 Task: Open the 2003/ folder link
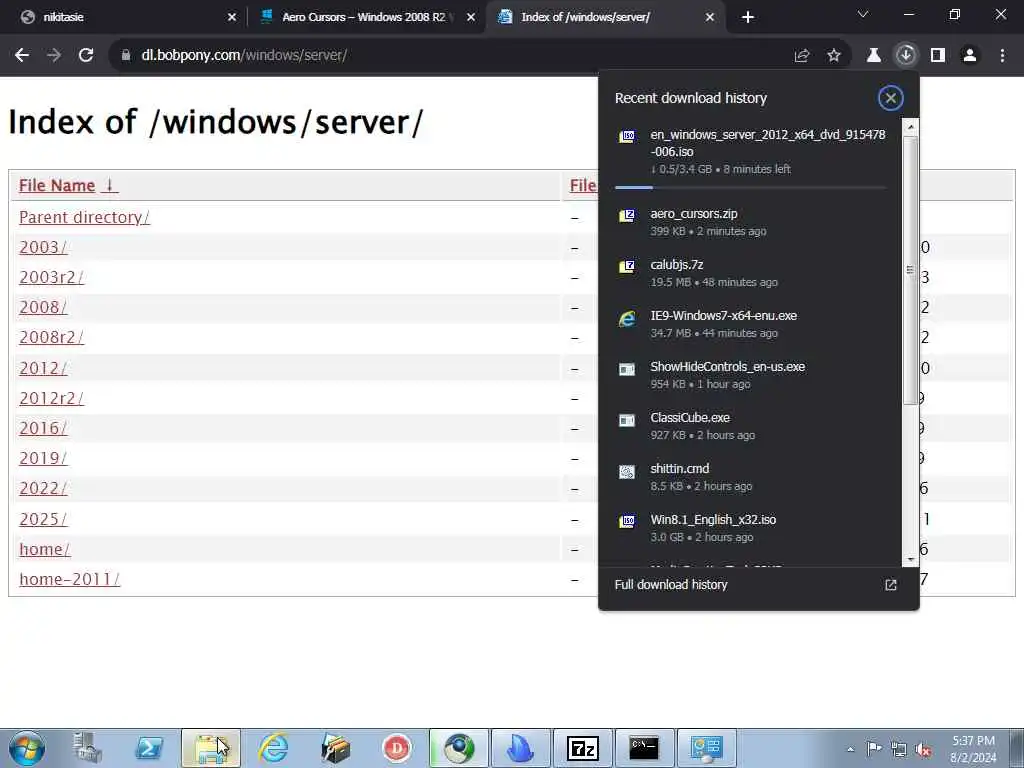pyautogui.click(x=43, y=248)
